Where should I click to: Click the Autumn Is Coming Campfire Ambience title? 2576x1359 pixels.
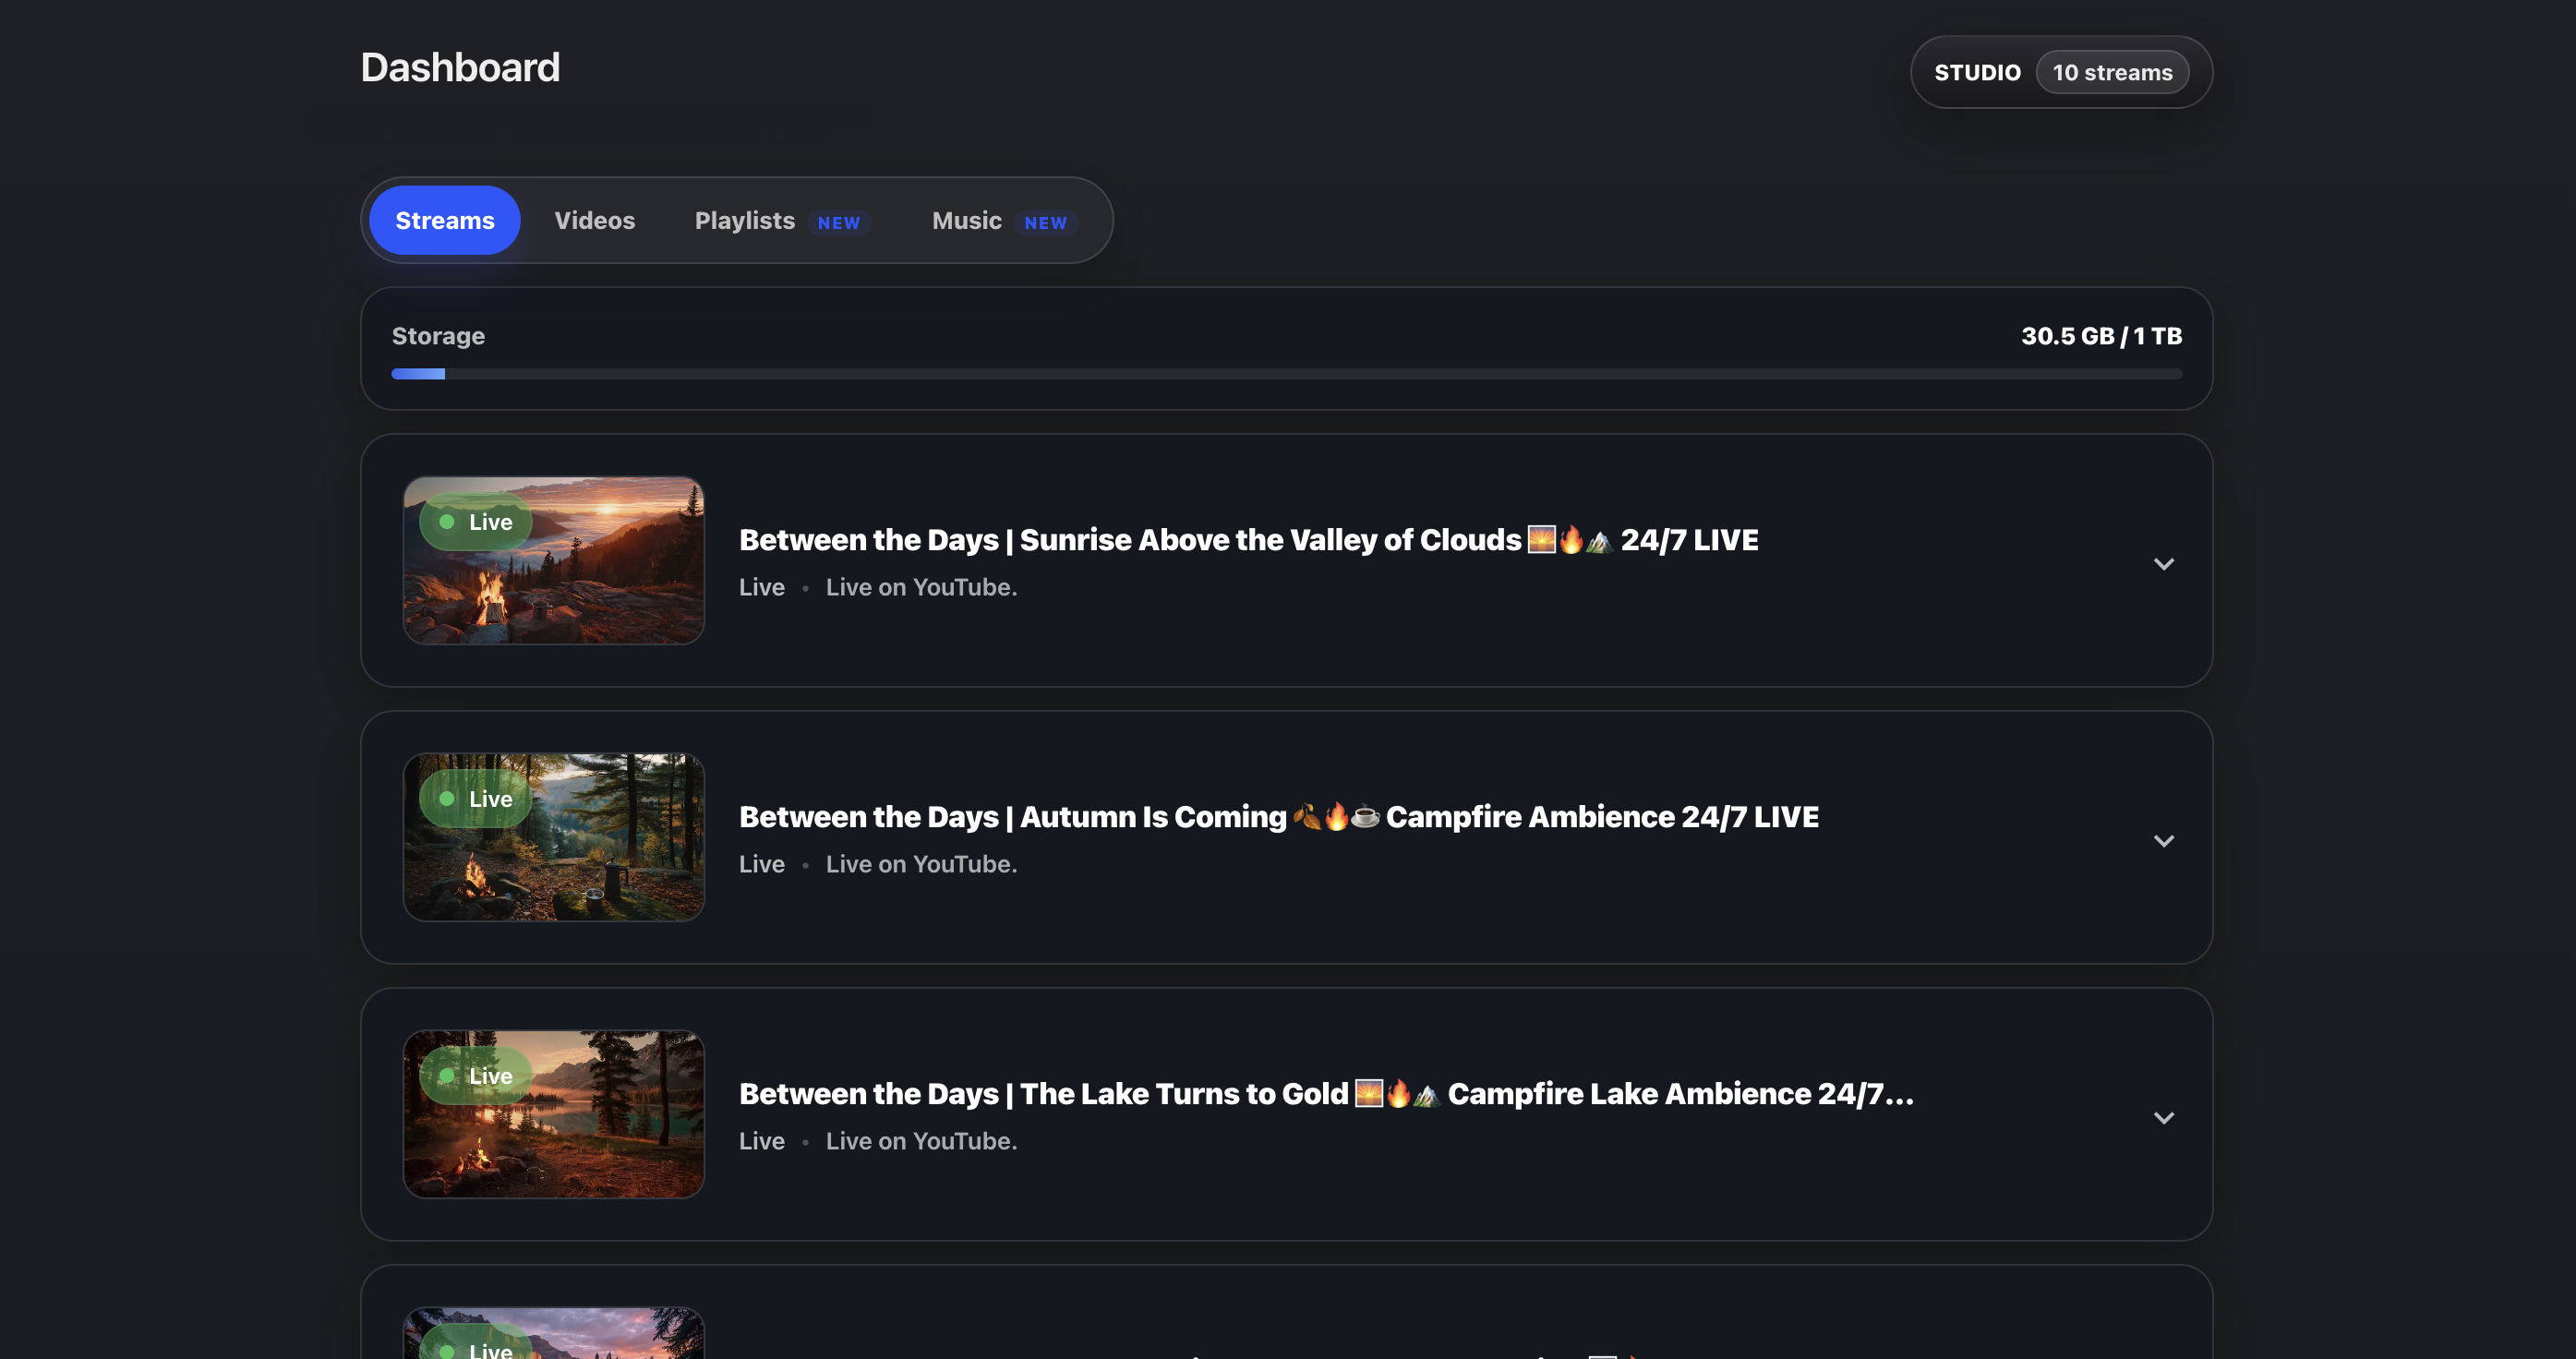[1278, 817]
